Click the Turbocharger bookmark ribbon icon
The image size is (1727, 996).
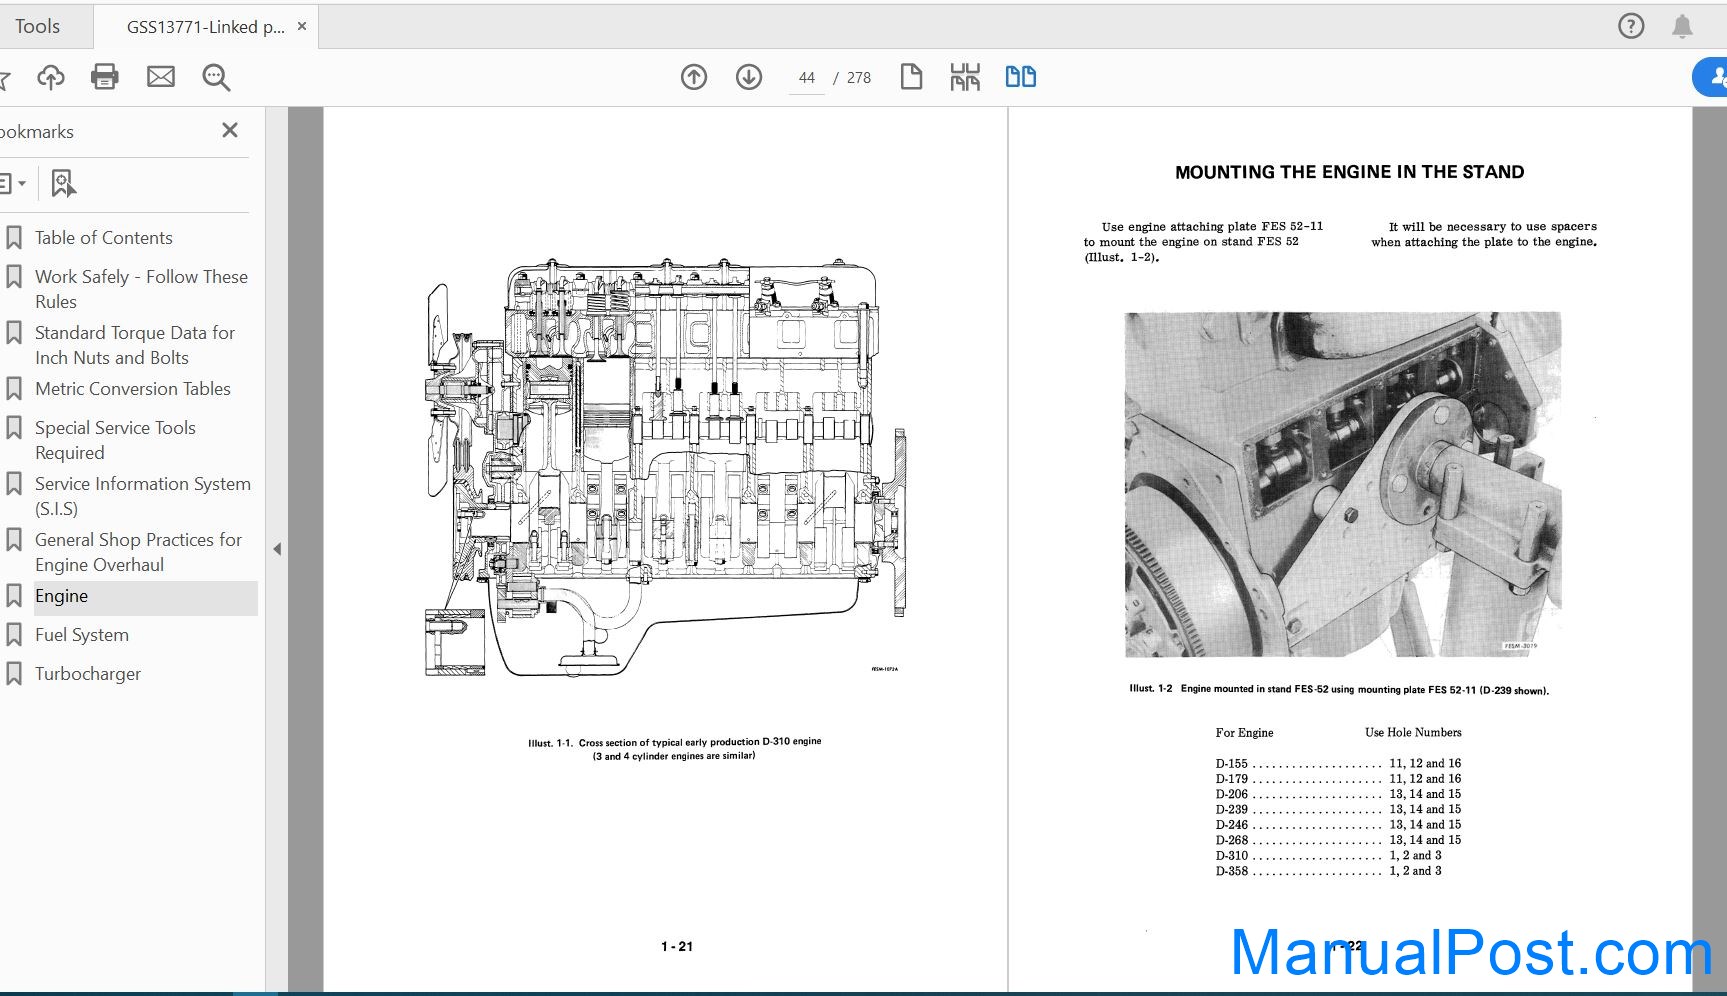pos(14,674)
